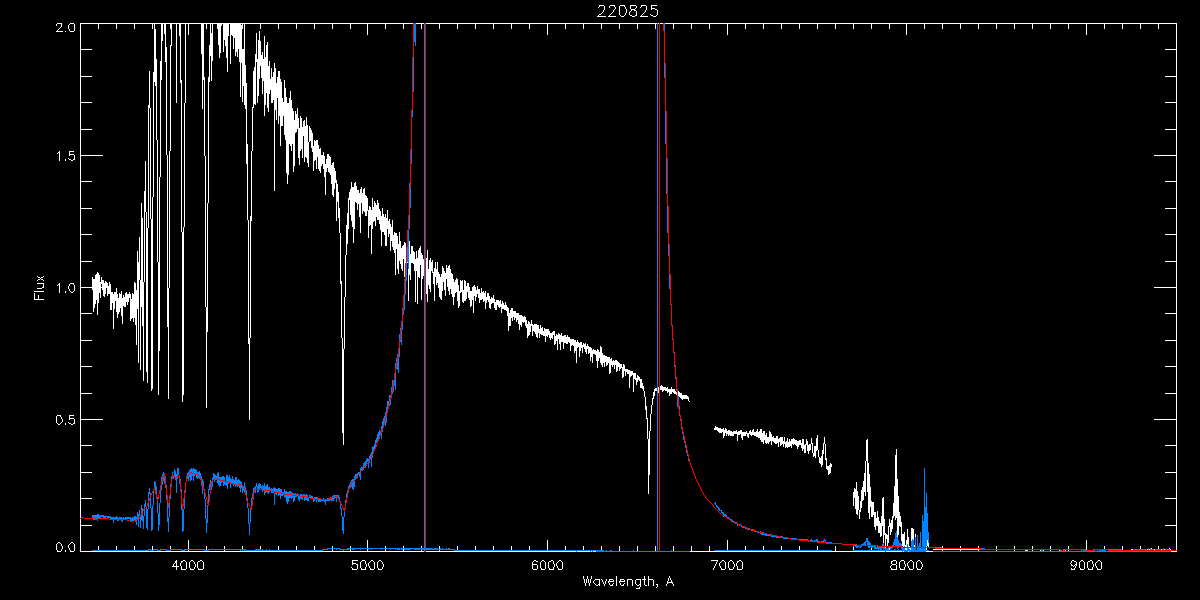Click the 1.0 flux tick label
Screen dimensions: 1200x600
coord(65,288)
